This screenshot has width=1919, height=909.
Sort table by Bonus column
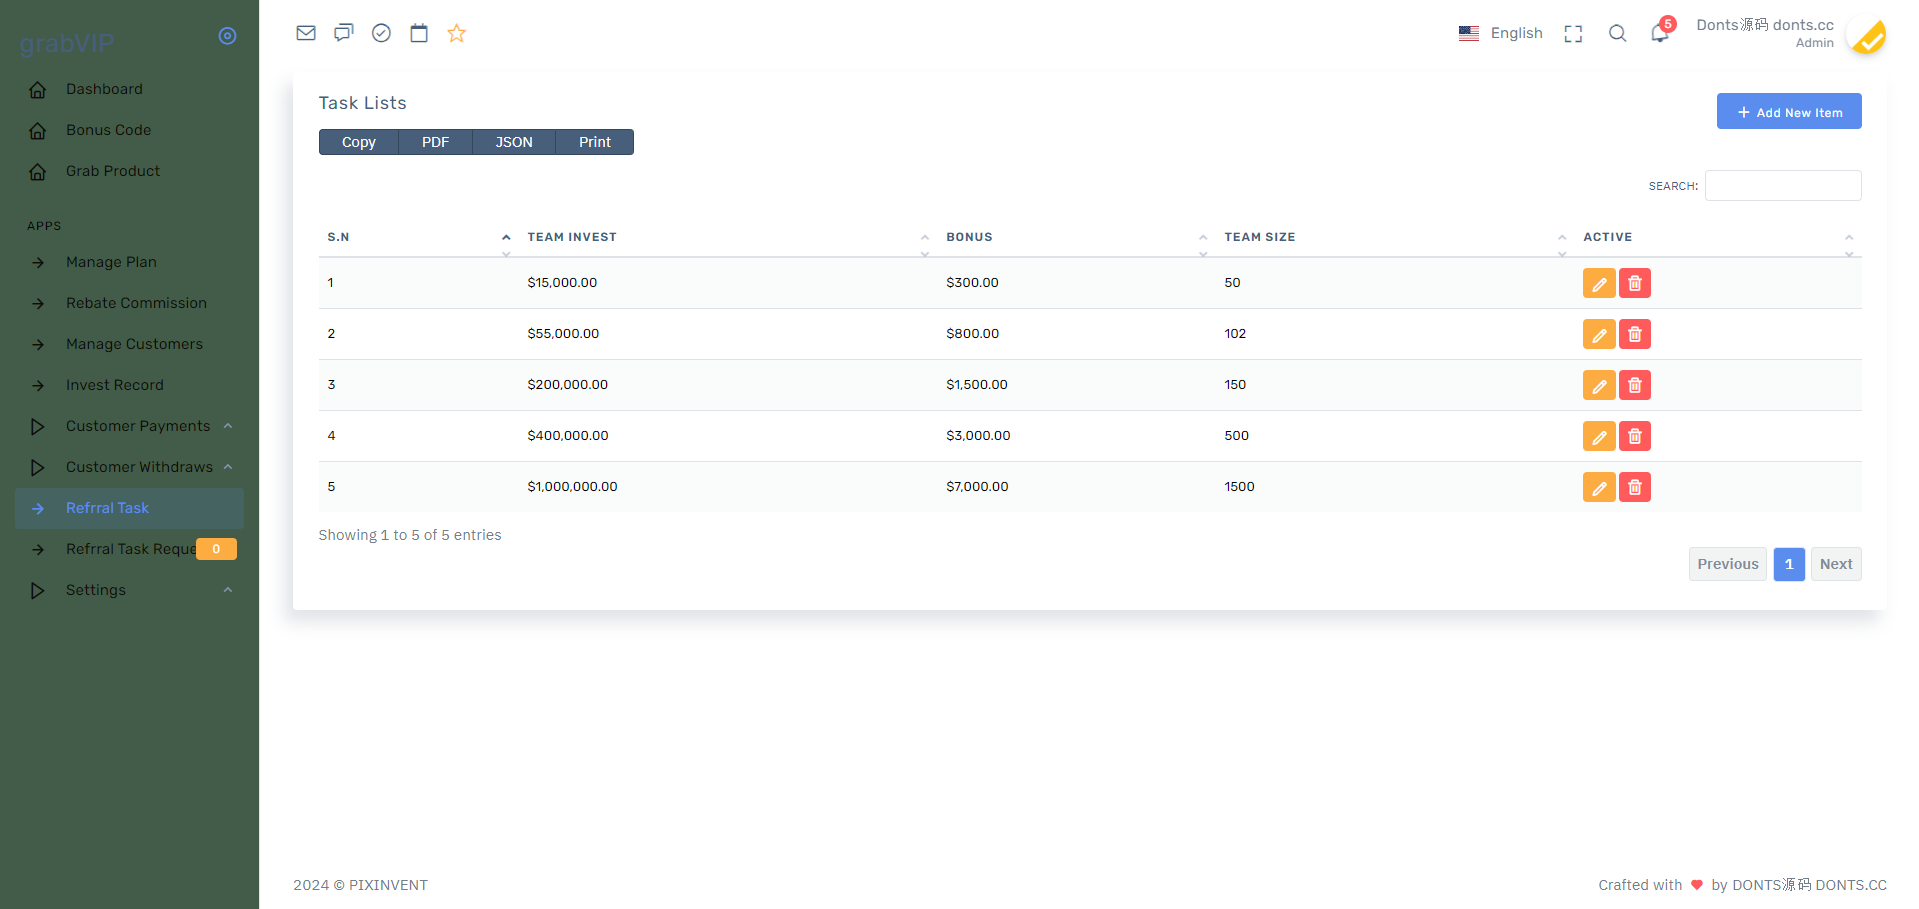pos(1077,237)
